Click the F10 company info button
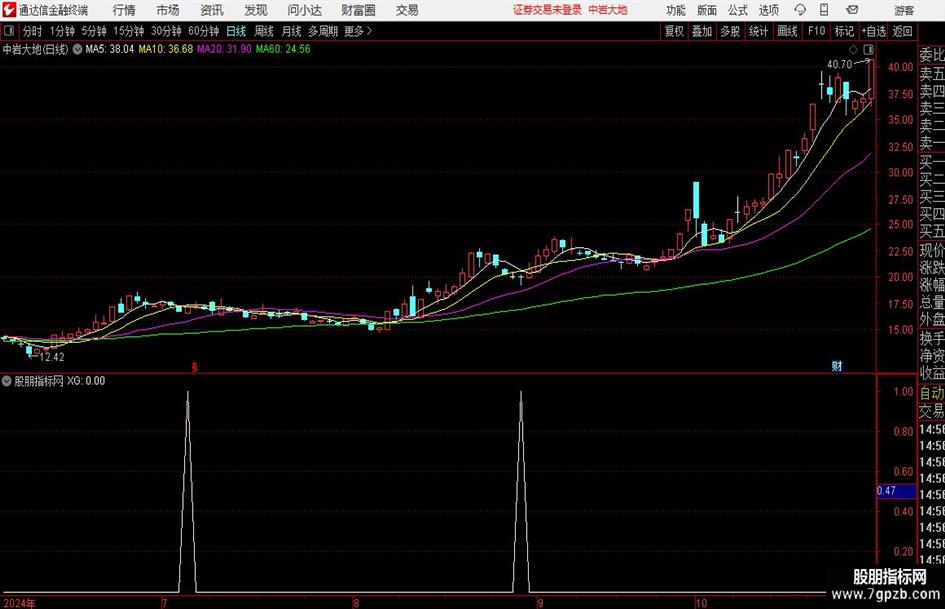This screenshot has width=945, height=609. [816, 31]
